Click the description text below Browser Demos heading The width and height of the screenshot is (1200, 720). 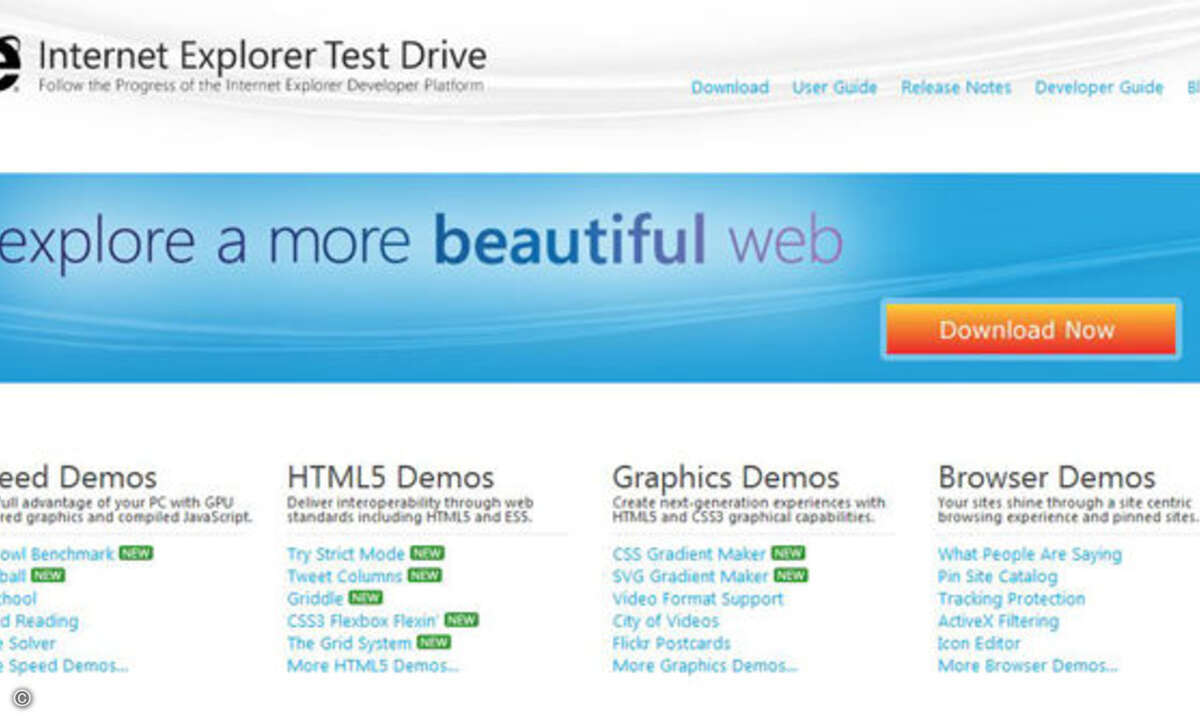(1068, 510)
